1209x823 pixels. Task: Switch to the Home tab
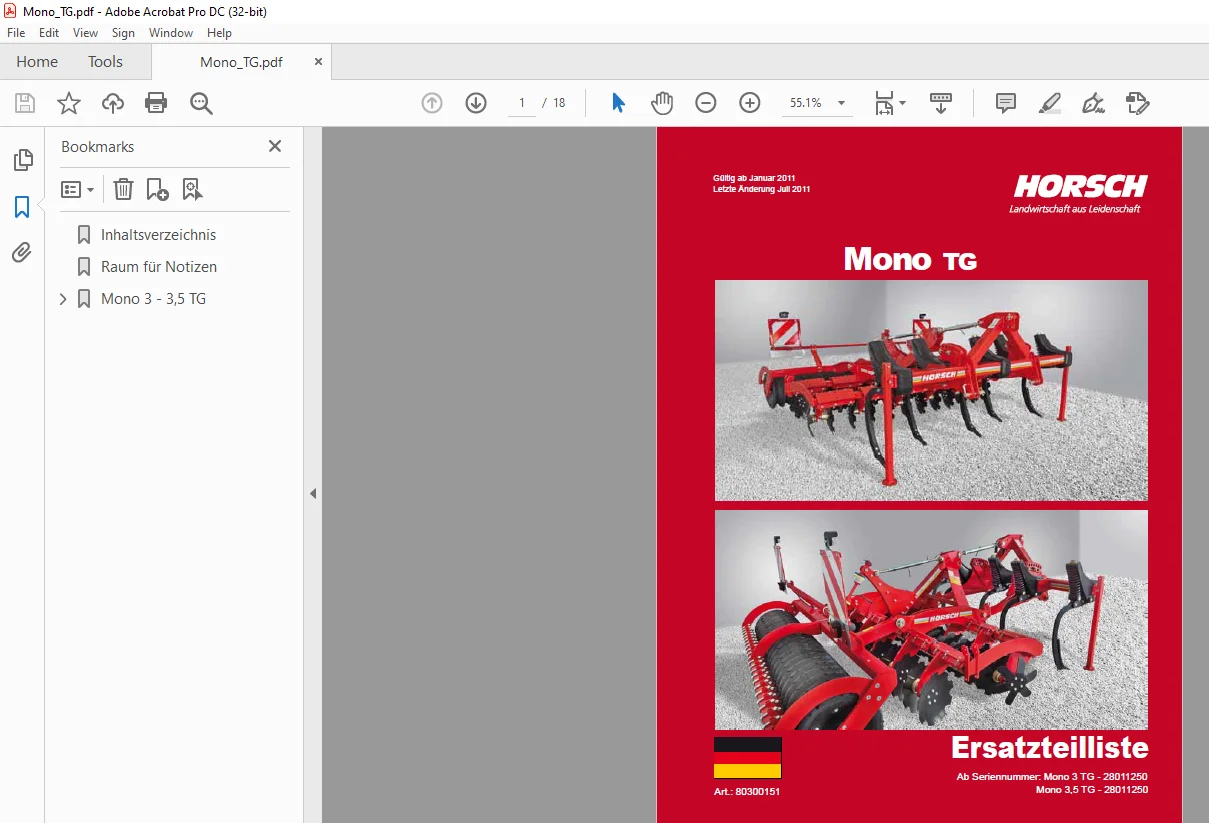click(x=37, y=62)
